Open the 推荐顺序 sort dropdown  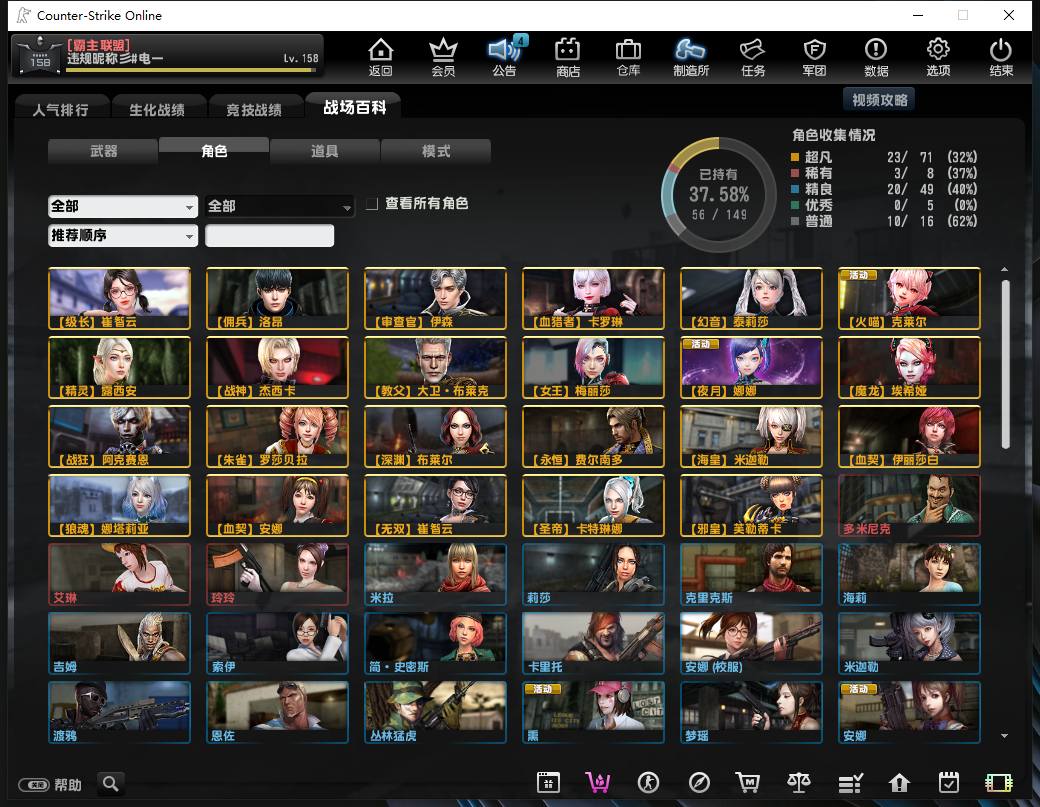point(123,235)
